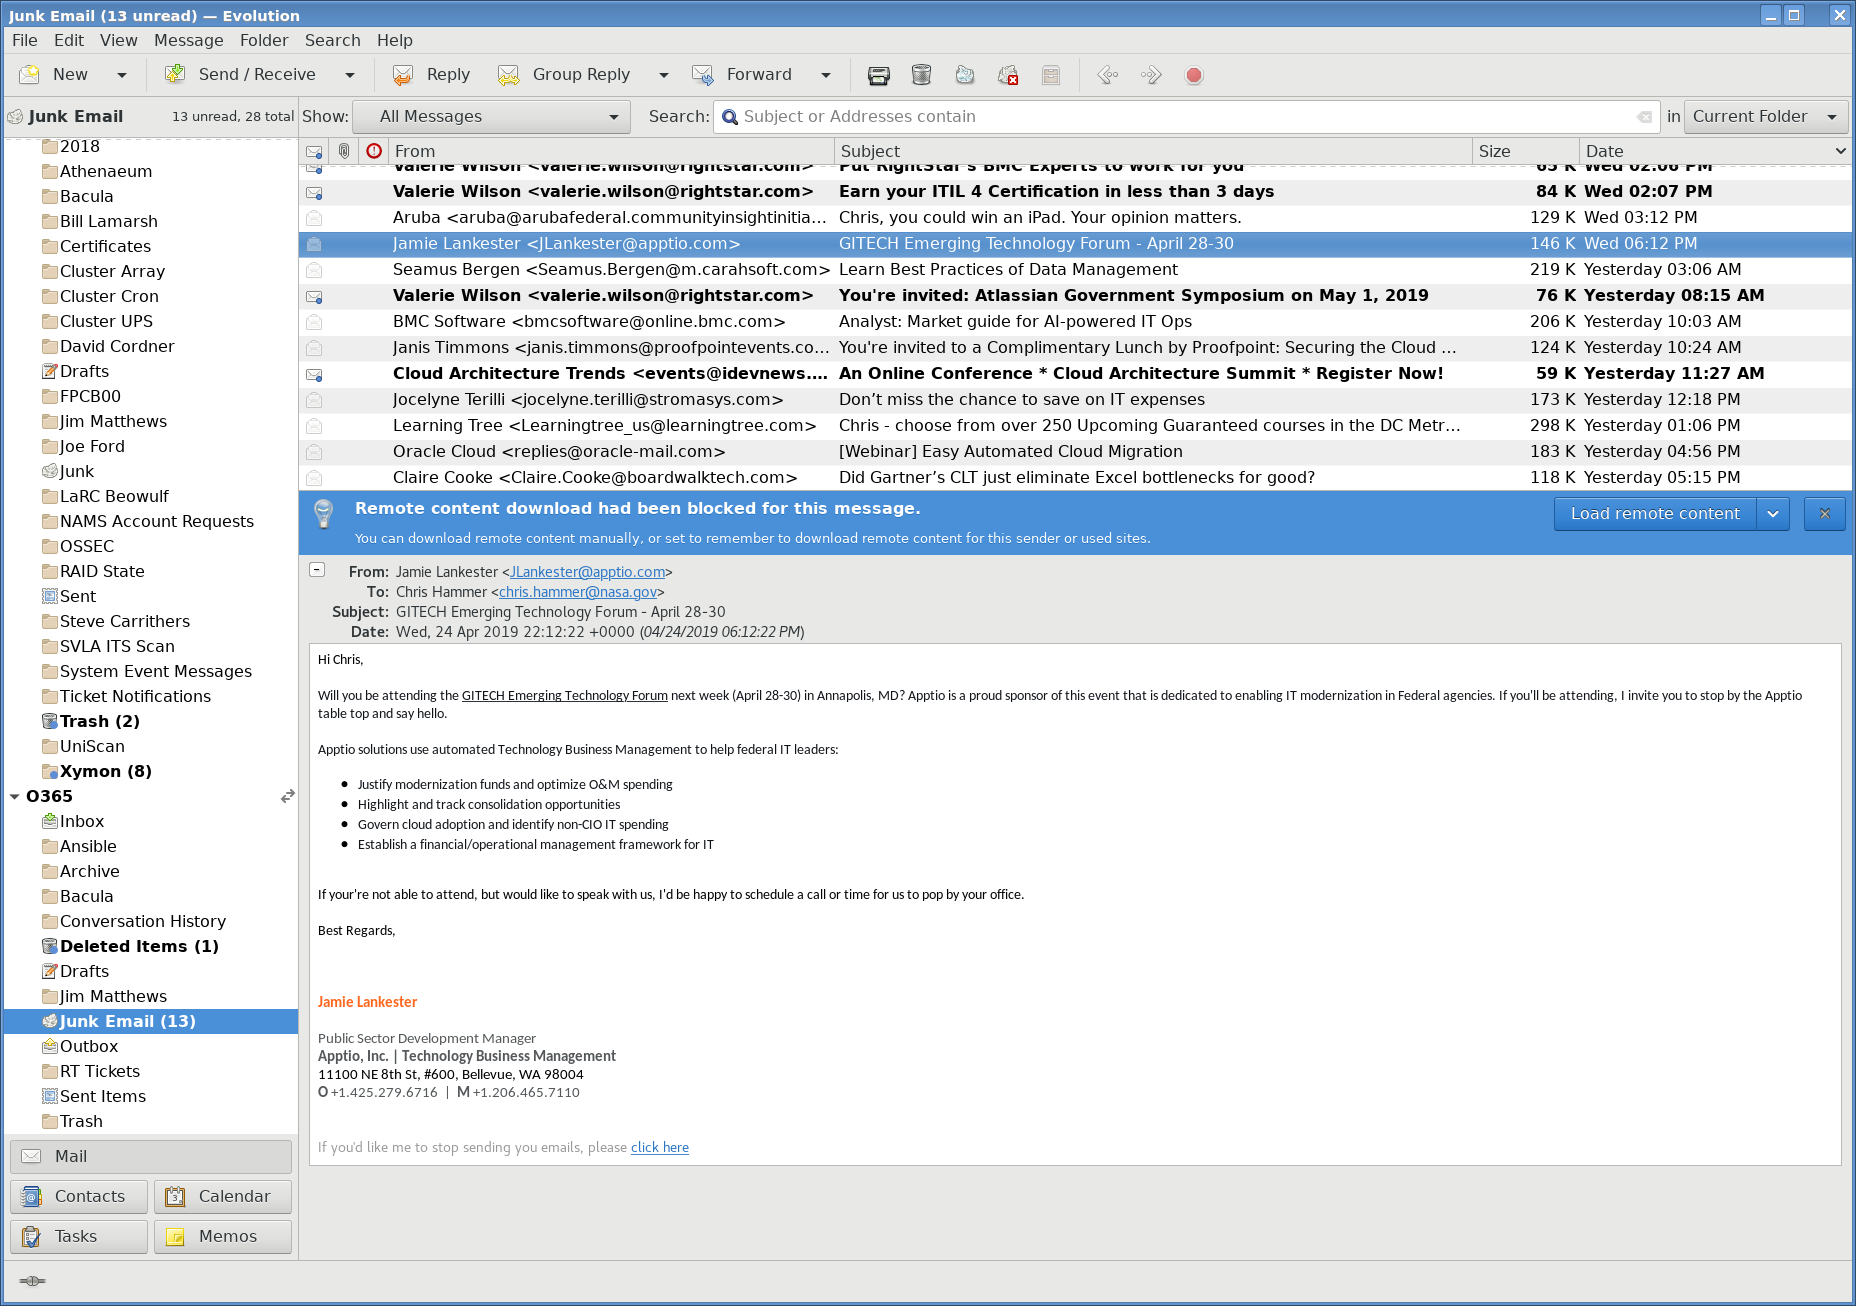The width and height of the screenshot is (1856, 1306).
Task: Toggle read icon for Janis Timmons email
Action: pyautogui.click(x=314, y=348)
